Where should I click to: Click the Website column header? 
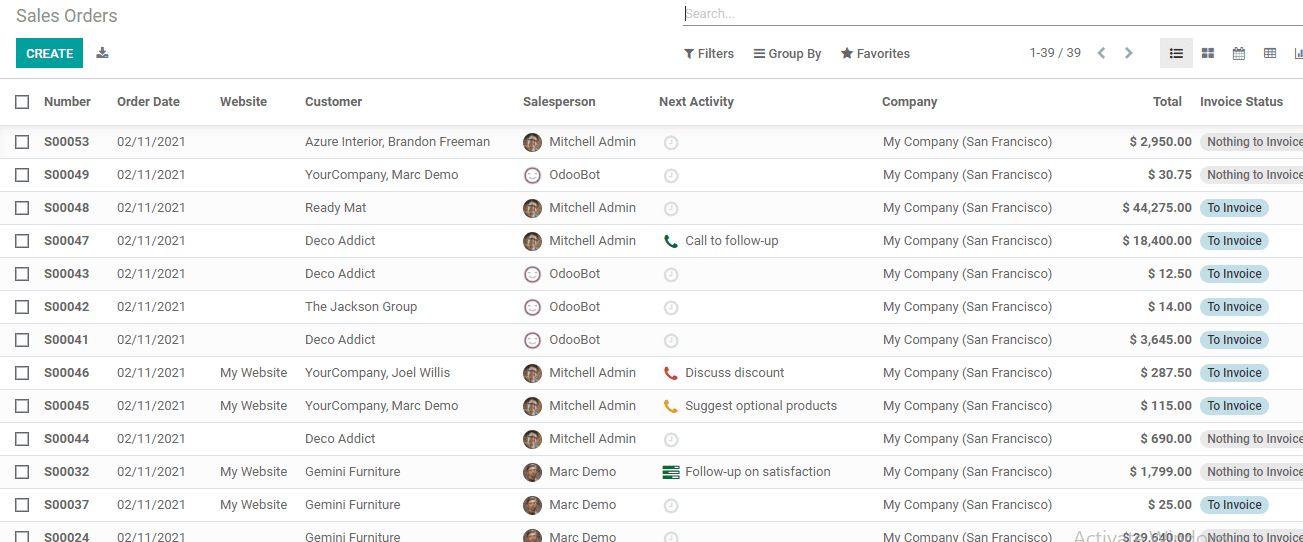pyautogui.click(x=243, y=102)
